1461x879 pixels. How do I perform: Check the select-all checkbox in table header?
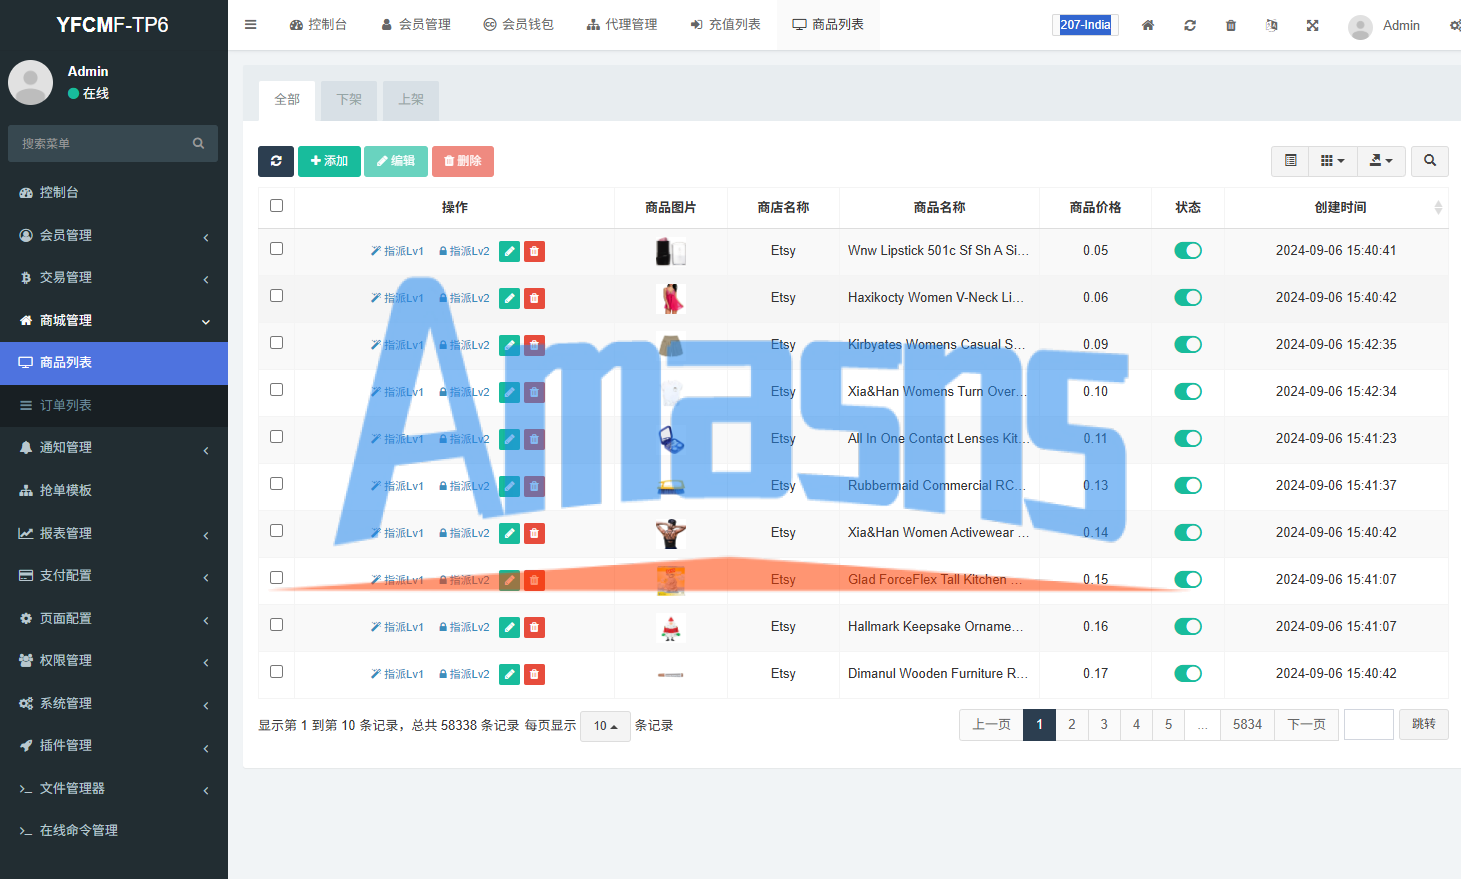pyautogui.click(x=277, y=206)
